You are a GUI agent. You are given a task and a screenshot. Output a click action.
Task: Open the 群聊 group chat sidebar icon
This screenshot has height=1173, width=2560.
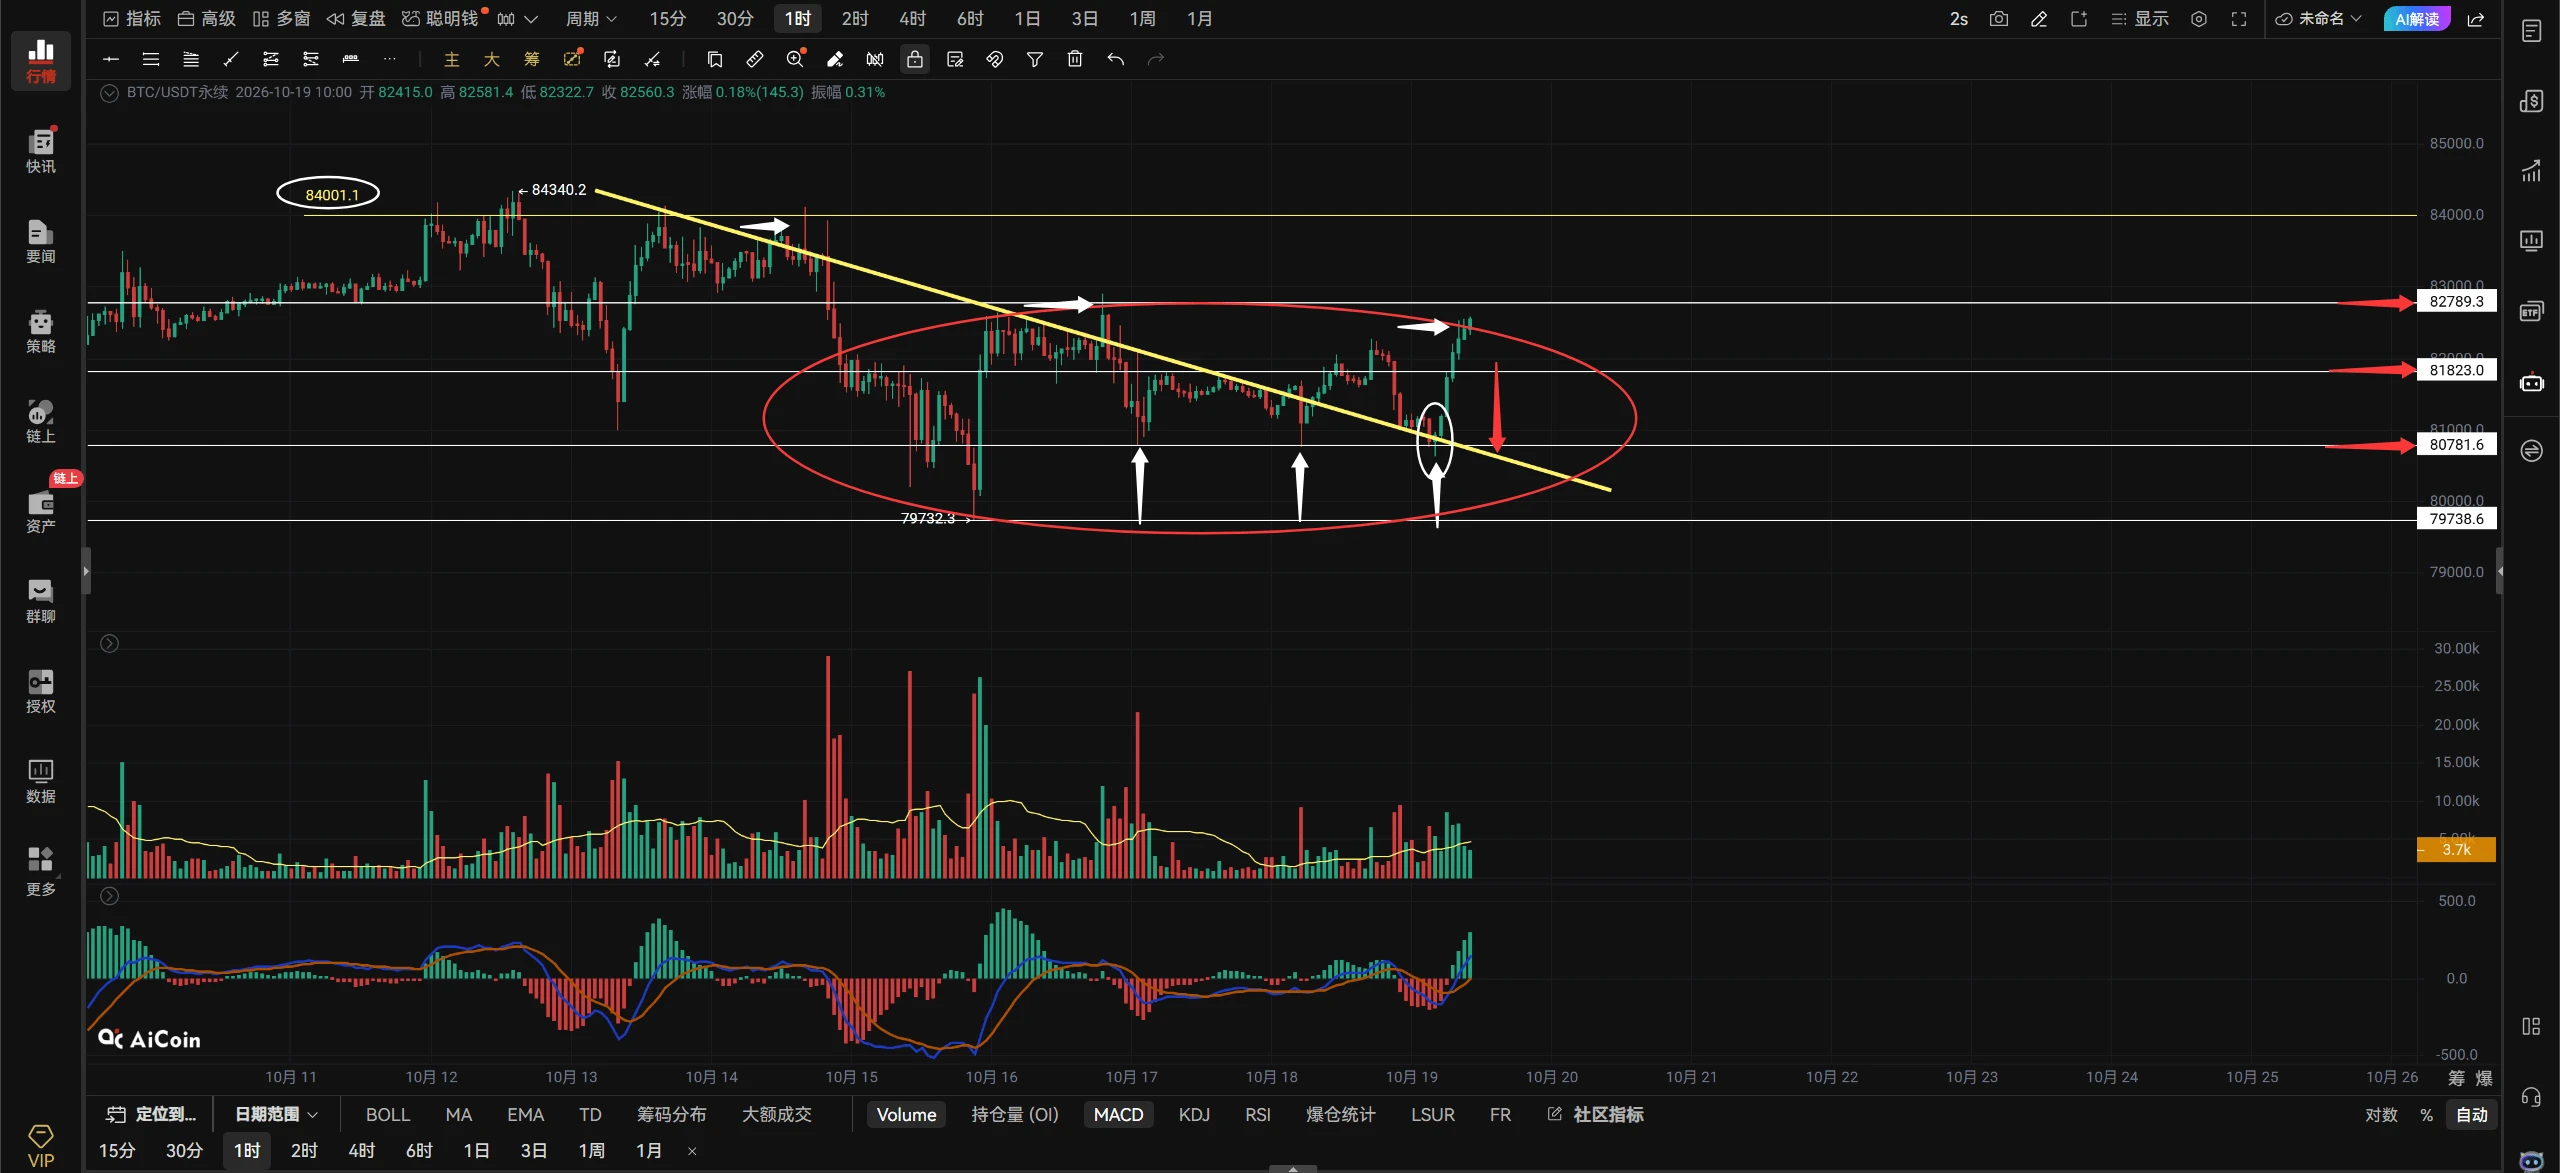pyautogui.click(x=41, y=600)
